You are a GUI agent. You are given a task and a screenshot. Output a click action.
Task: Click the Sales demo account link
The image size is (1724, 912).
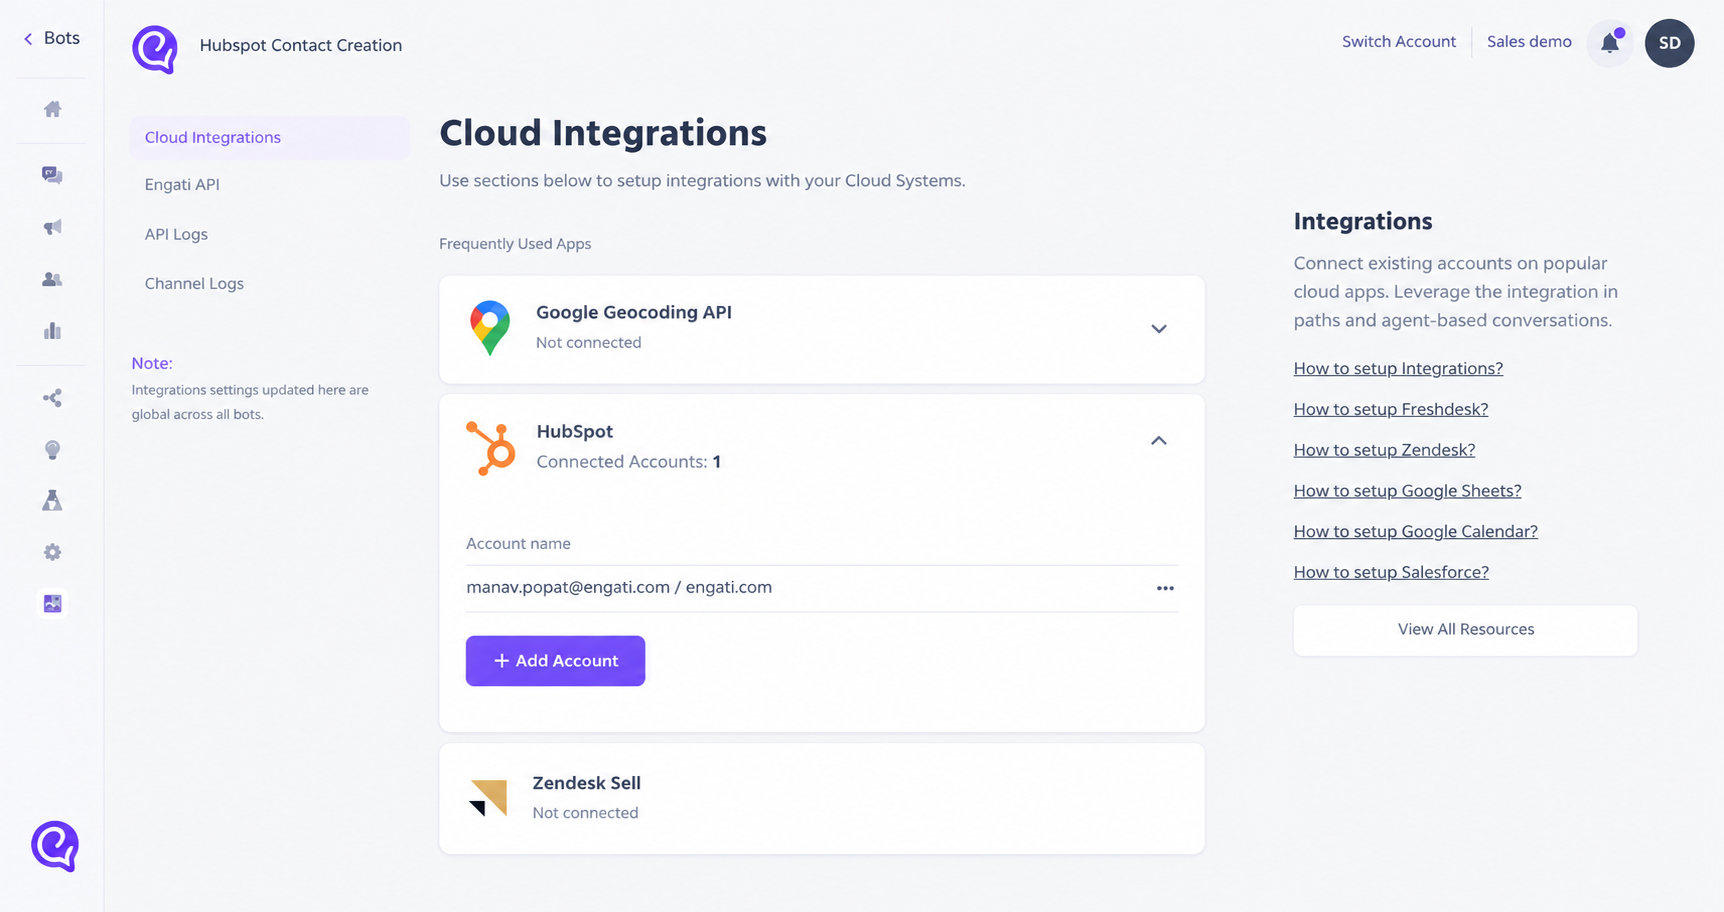pos(1529,42)
